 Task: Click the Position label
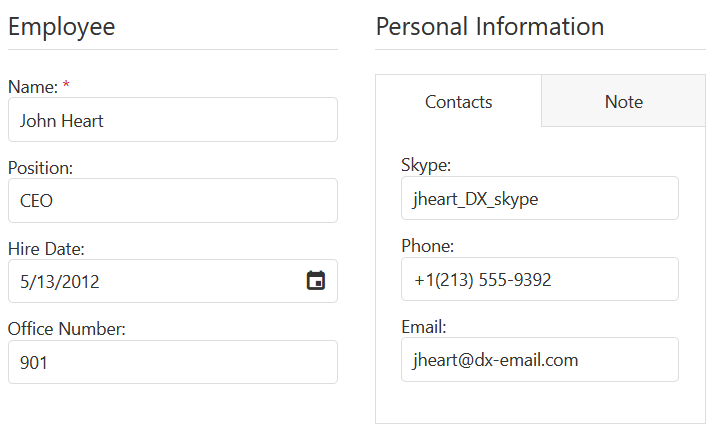coord(40,168)
